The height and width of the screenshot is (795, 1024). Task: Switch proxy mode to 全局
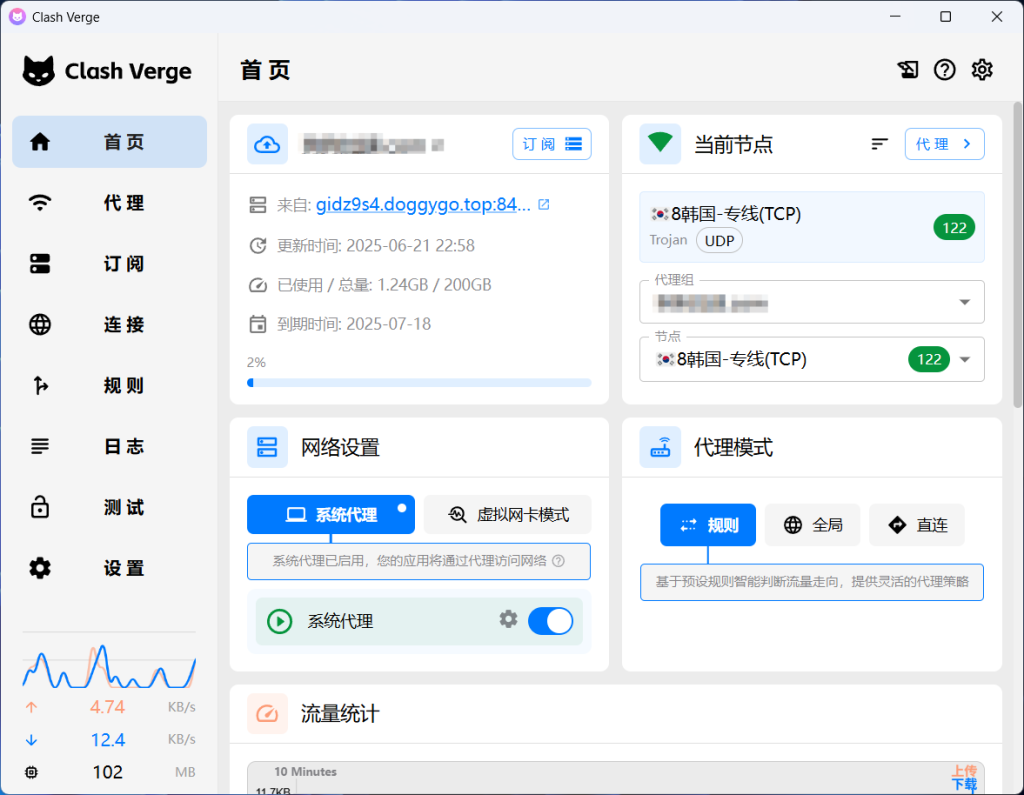pyautogui.click(x=812, y=525)
